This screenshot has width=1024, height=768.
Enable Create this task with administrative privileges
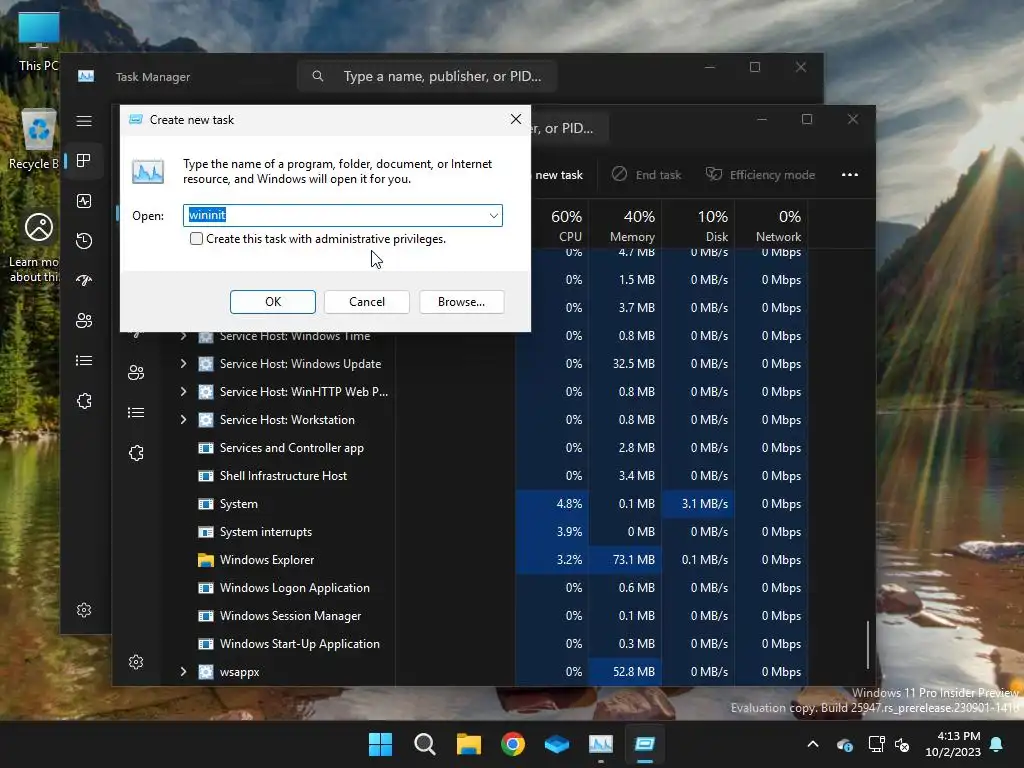(196, 239)
